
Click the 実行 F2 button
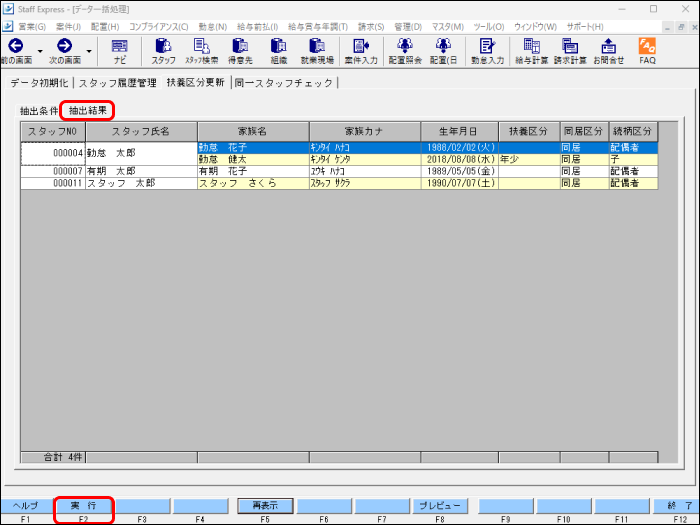click(x=83, y=506)
